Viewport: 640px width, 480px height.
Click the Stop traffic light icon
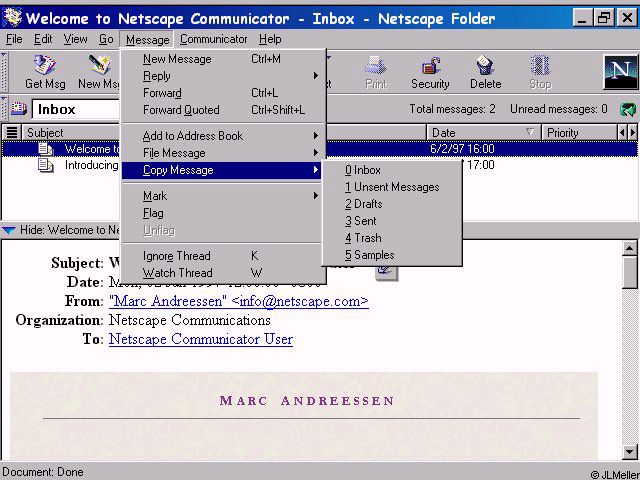540,65
